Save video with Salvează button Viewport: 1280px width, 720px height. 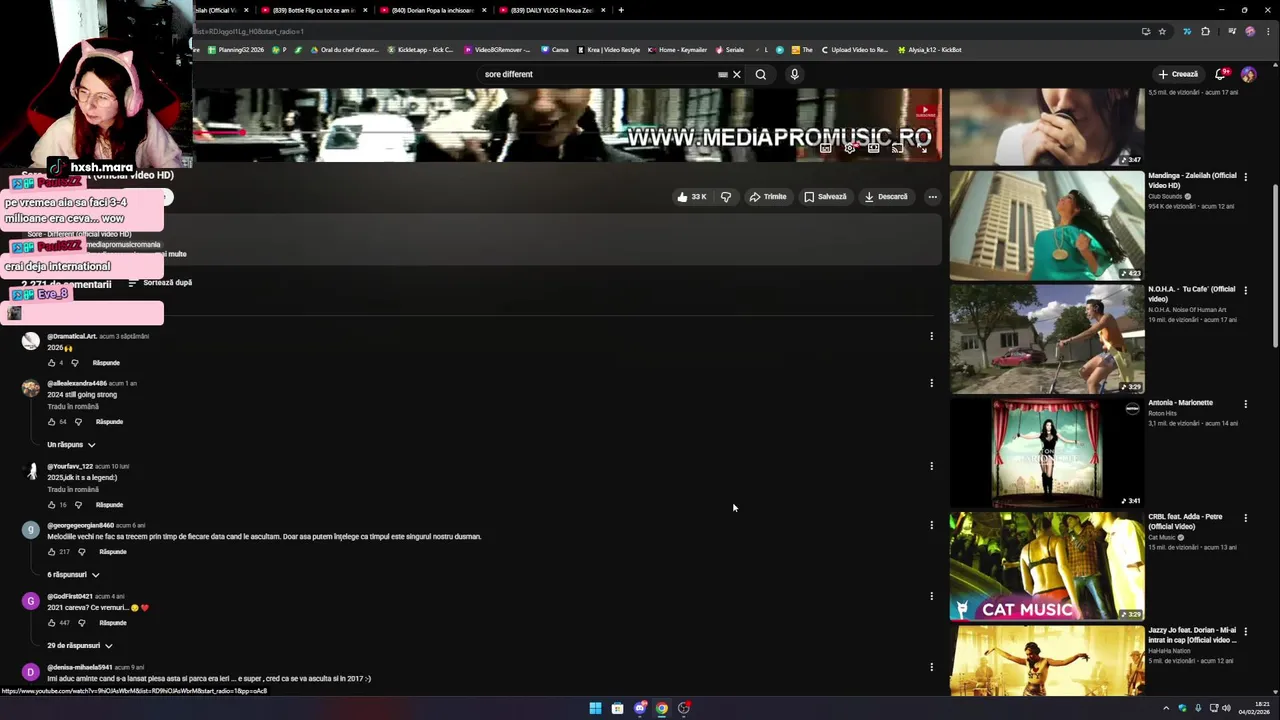(x=825, y=197)
